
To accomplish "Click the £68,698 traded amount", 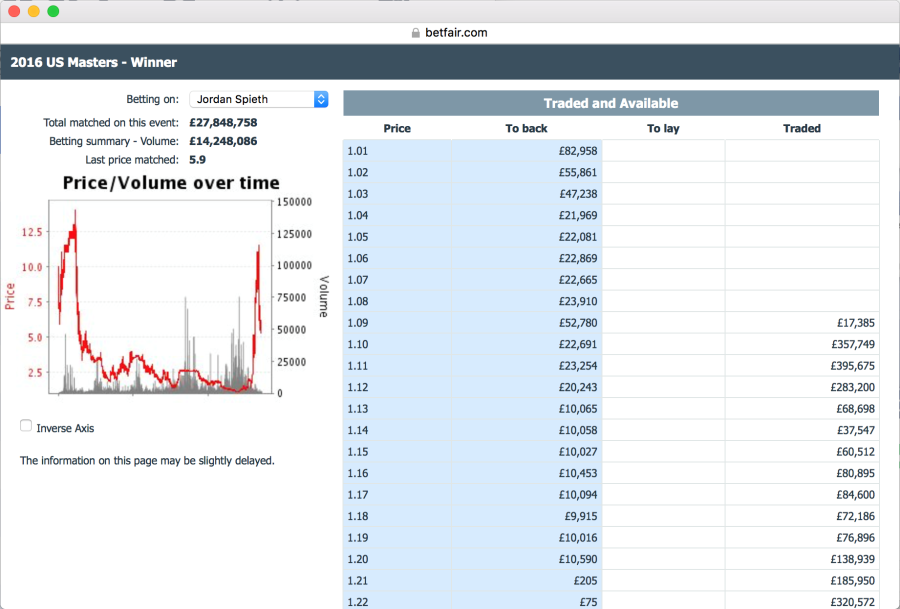I will [x=856, y=409].
